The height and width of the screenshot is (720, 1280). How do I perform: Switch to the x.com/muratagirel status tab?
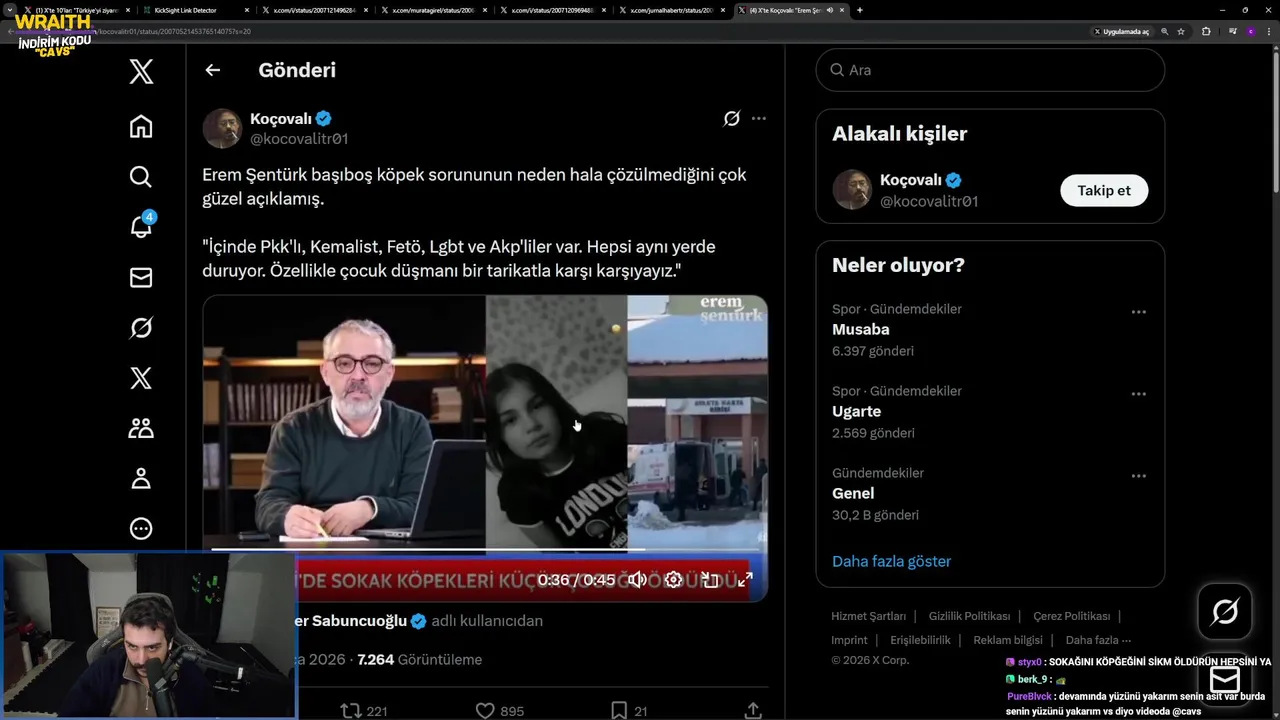pyautogui.click(x=433, y=10)
